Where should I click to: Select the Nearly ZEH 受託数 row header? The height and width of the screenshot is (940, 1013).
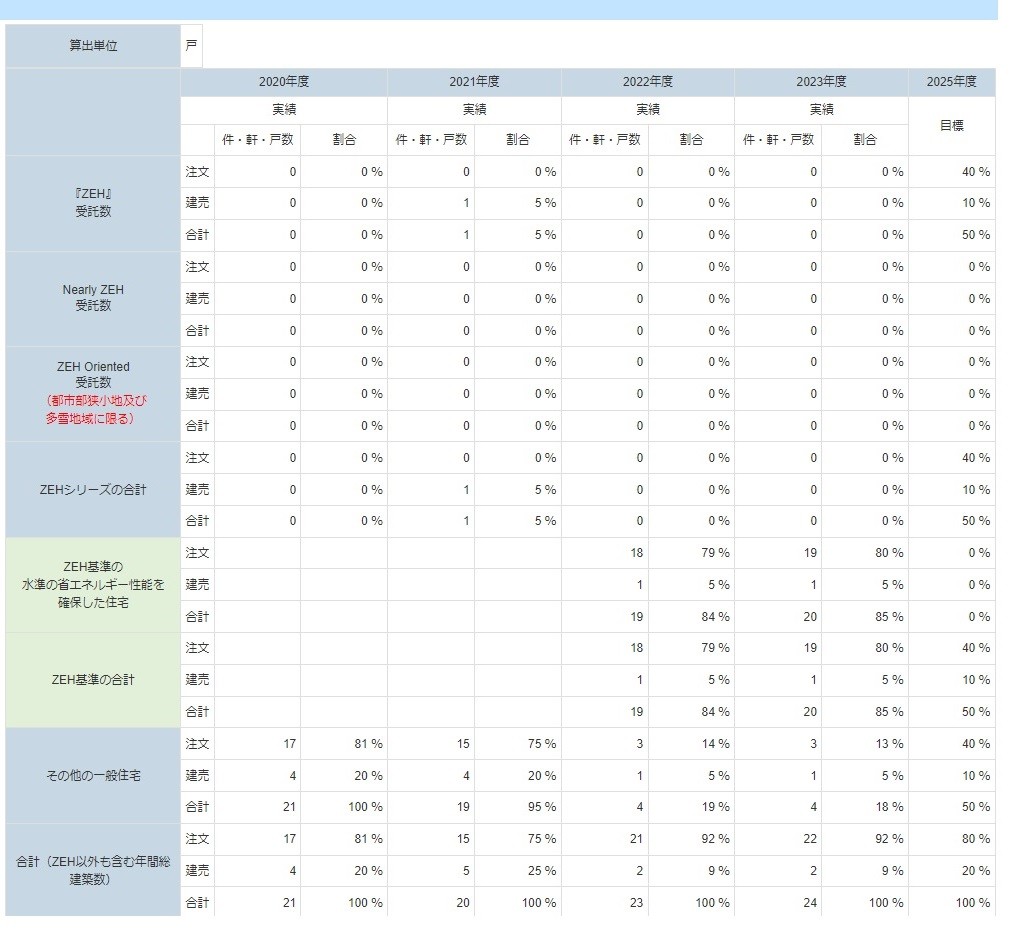tap(93, 298)
